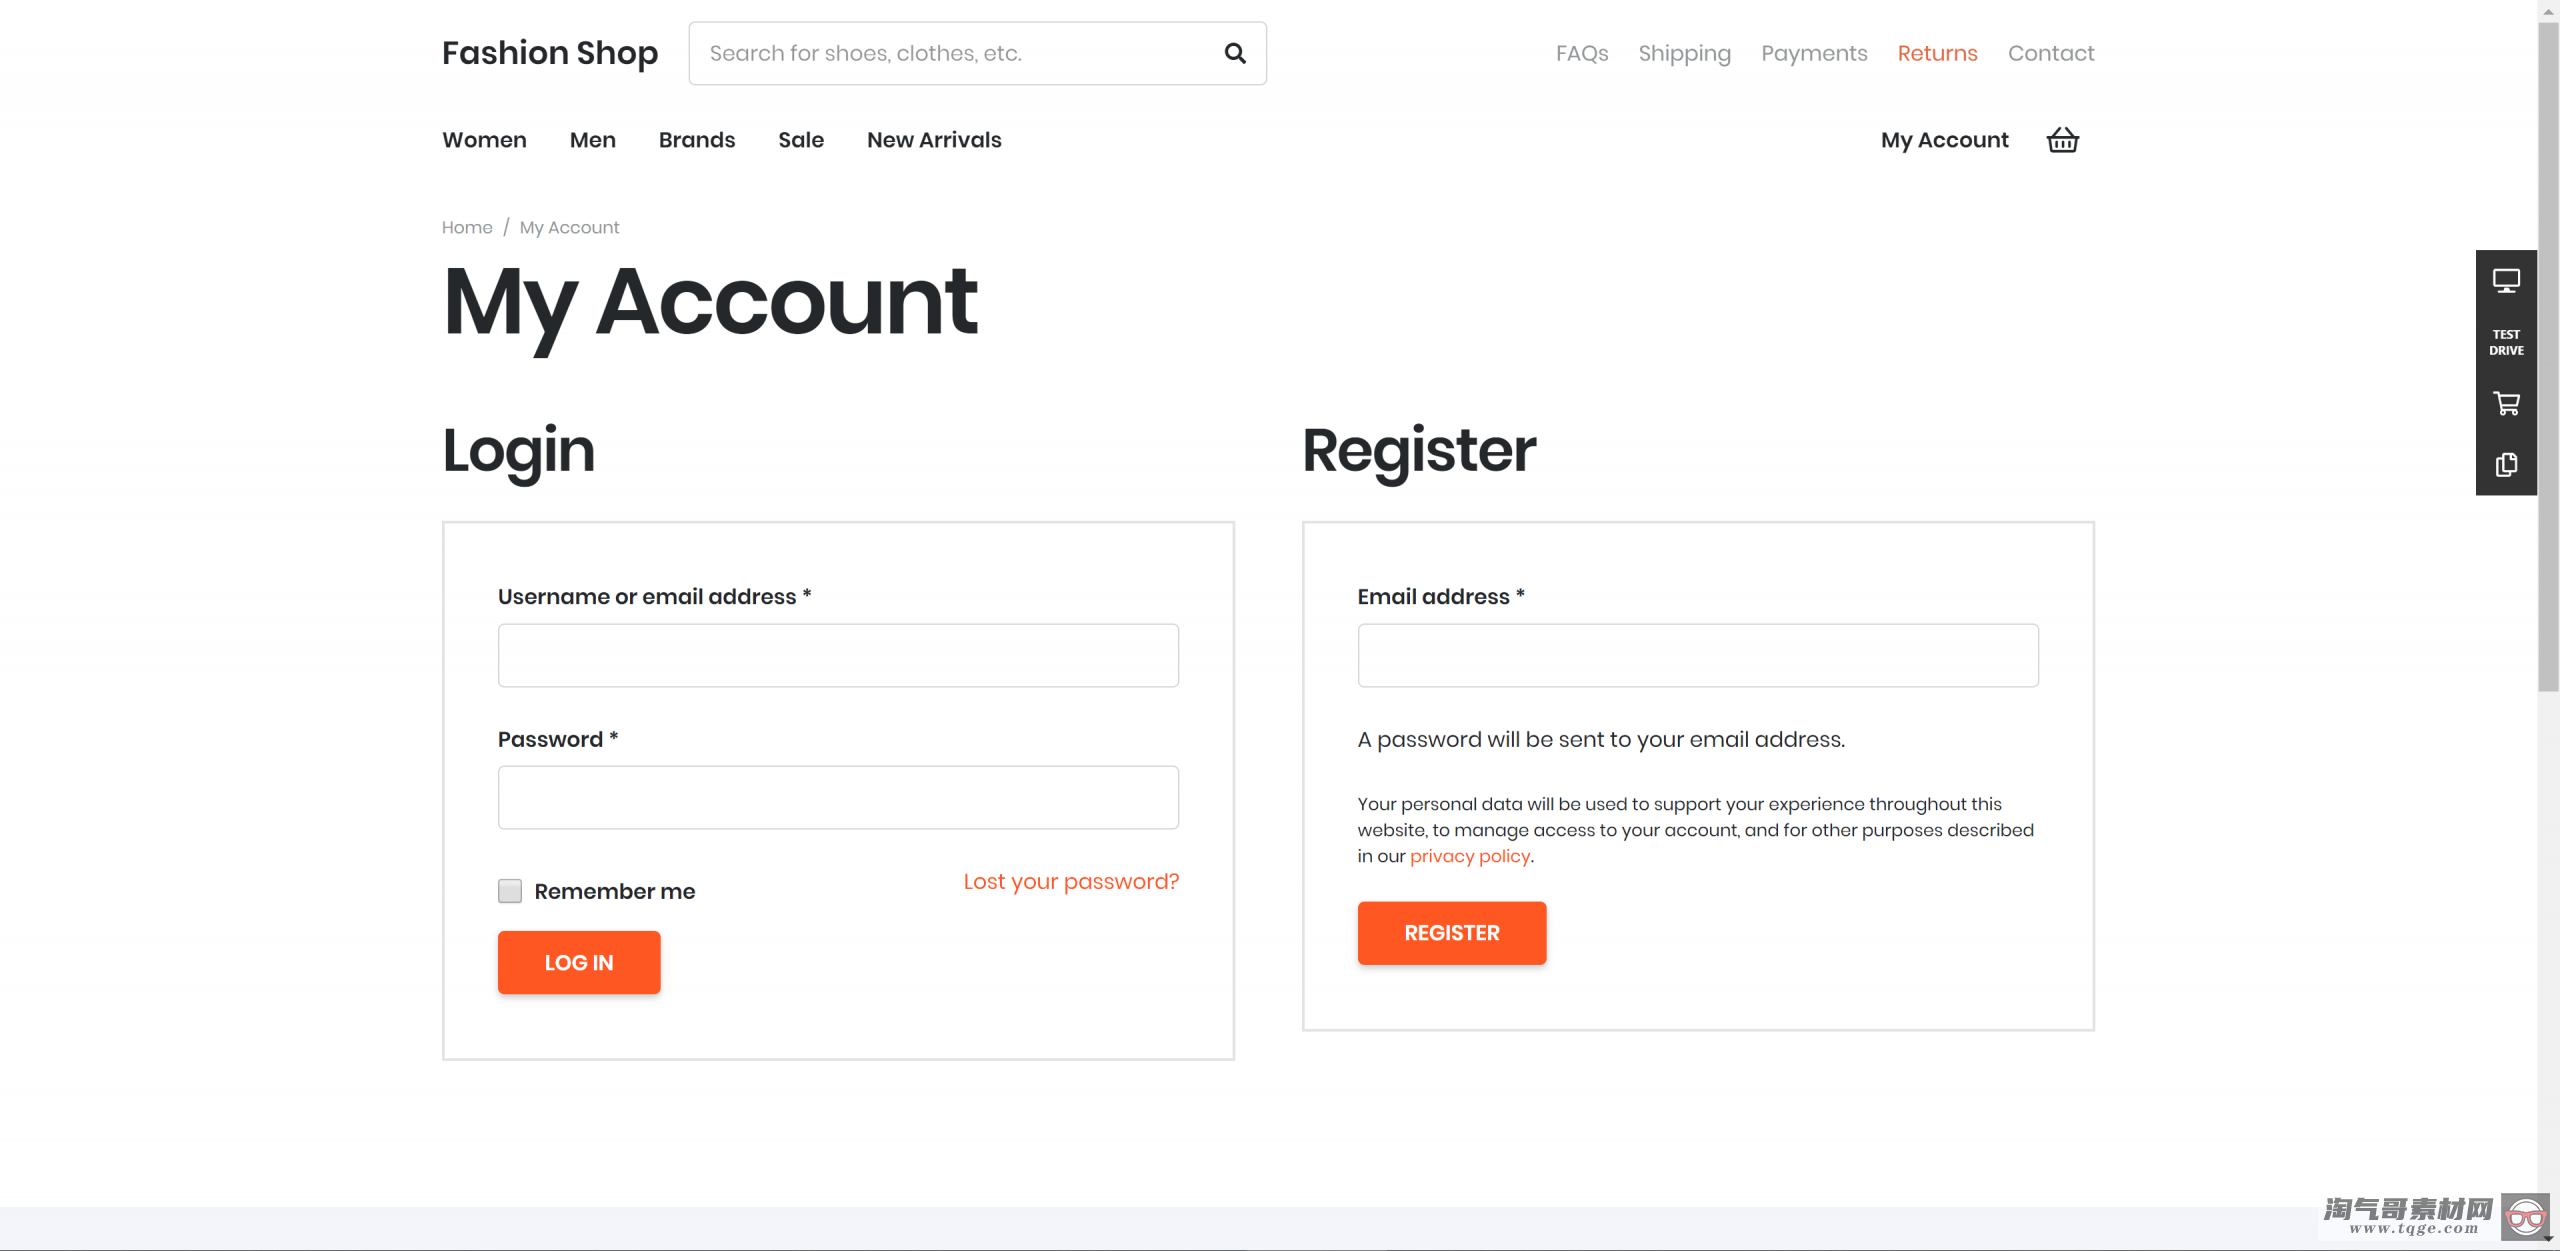Check the Remember me login option
The height and width of the screenshot is (1251, 2560).
[x=511, y=892]
